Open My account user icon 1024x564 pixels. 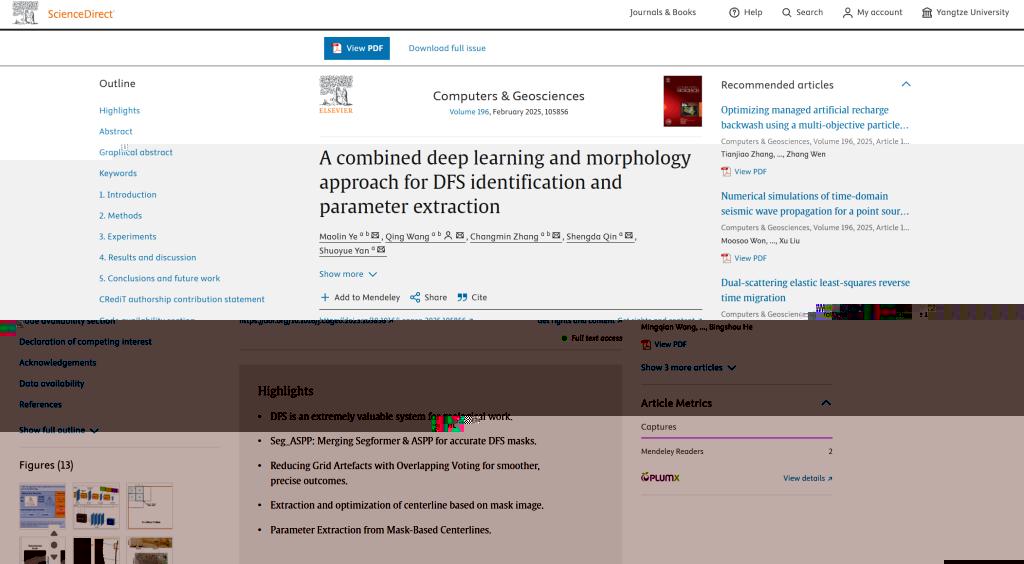847,13
